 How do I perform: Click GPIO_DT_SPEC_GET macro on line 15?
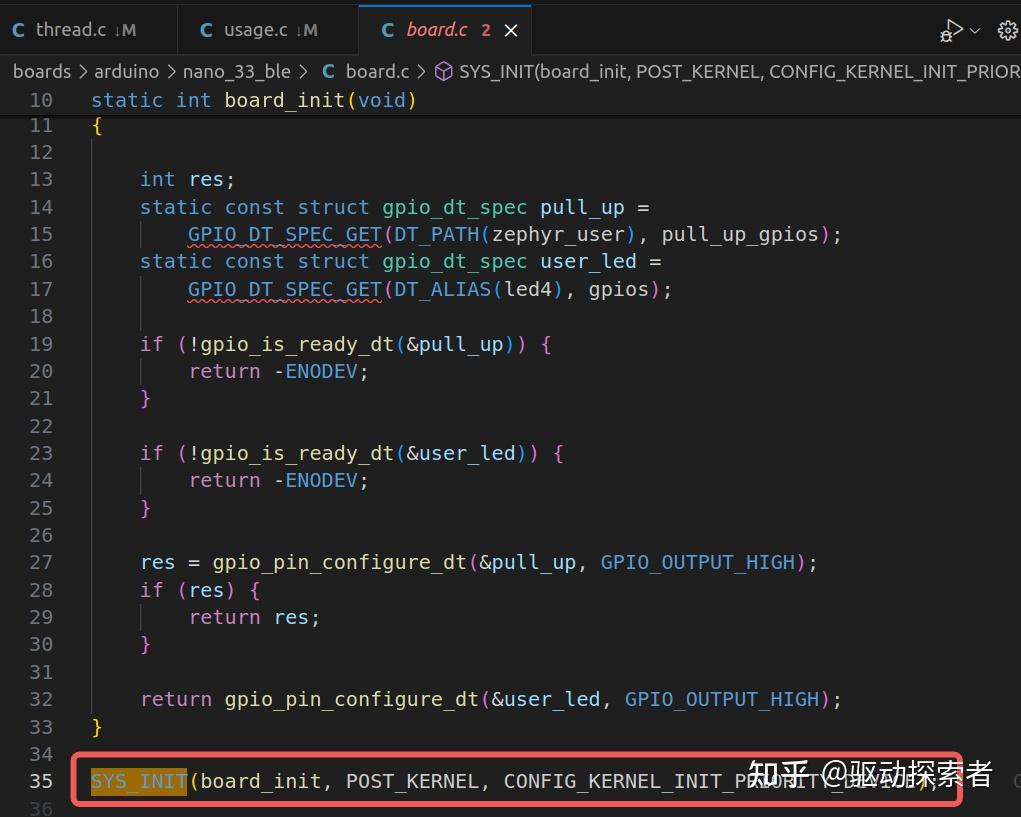pyautogui.click(x=285, y=234)
